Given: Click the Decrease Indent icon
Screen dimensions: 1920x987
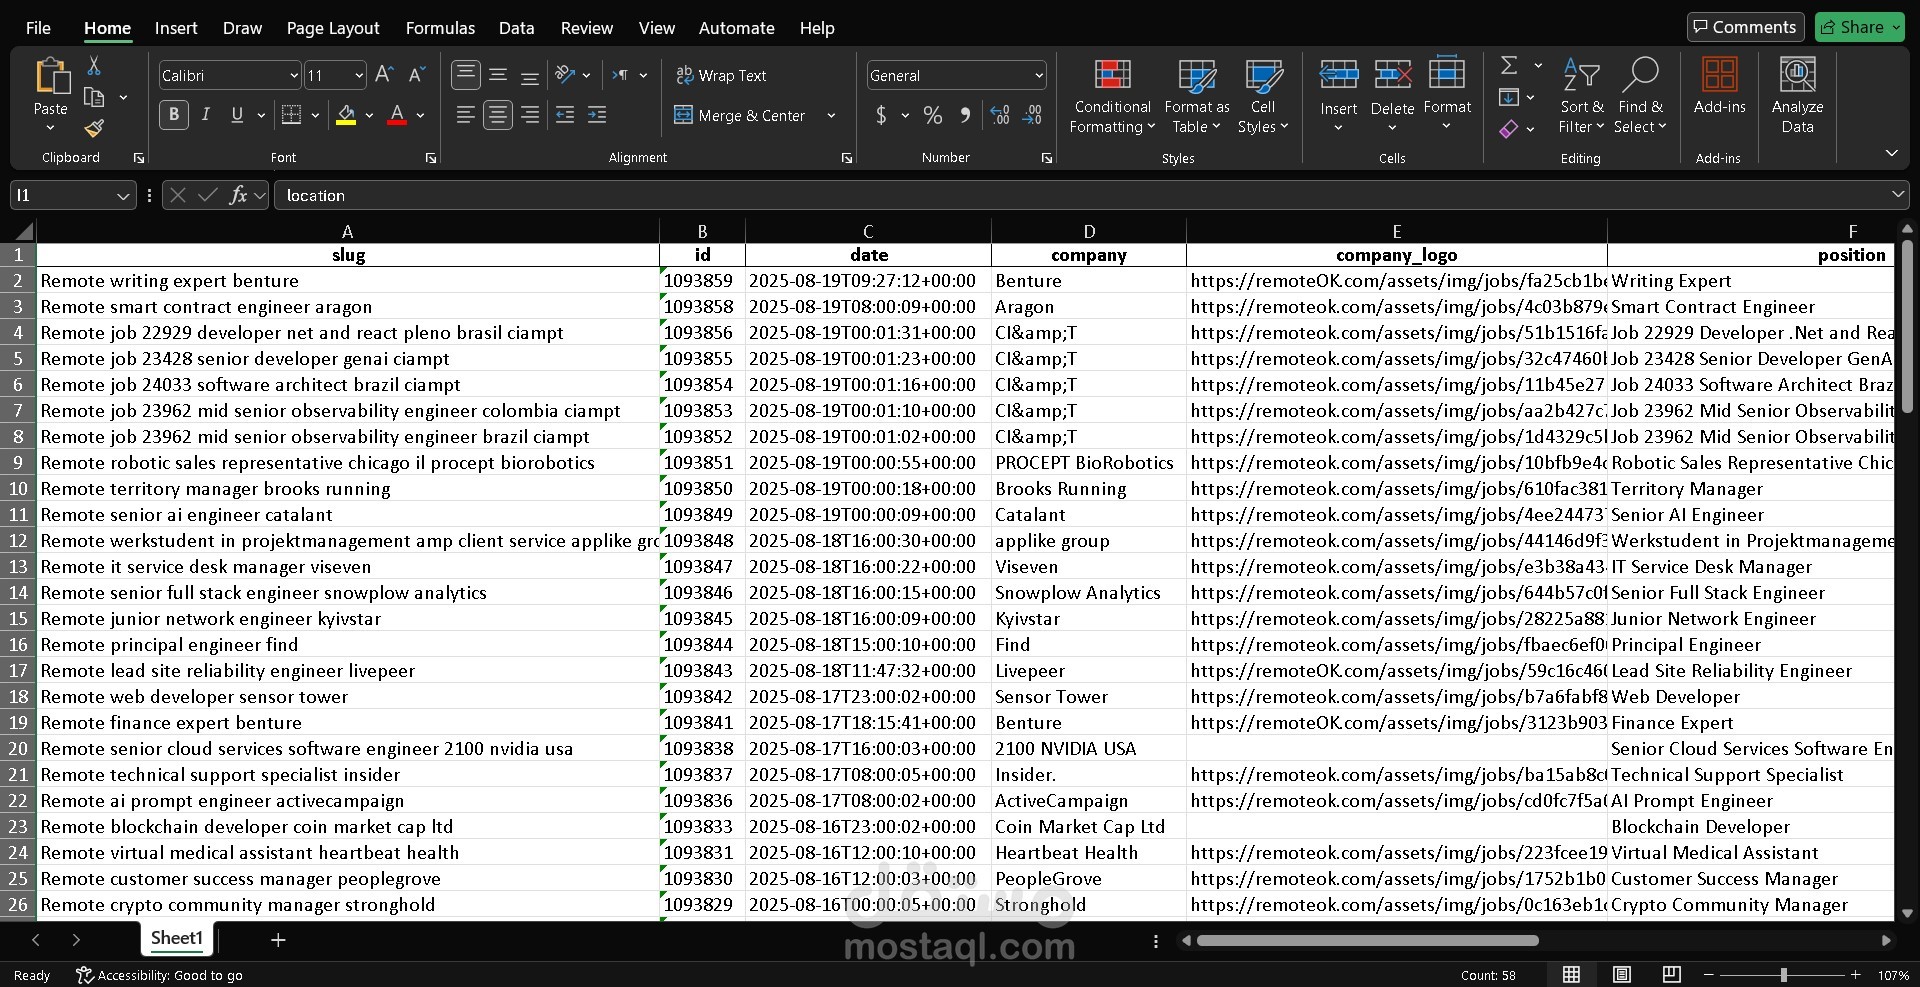Looking at the screenshot, I should [565, 115].
